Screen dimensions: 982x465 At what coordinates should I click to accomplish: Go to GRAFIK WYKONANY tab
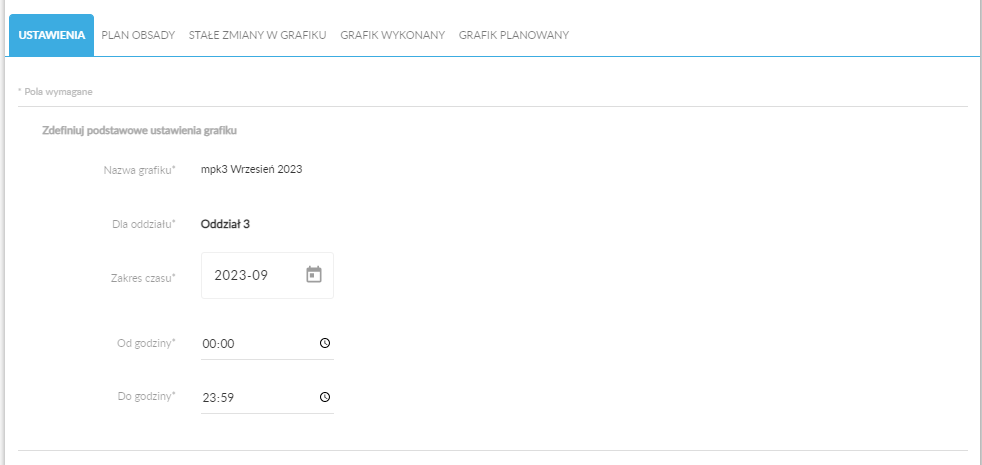tap(393, 35)
